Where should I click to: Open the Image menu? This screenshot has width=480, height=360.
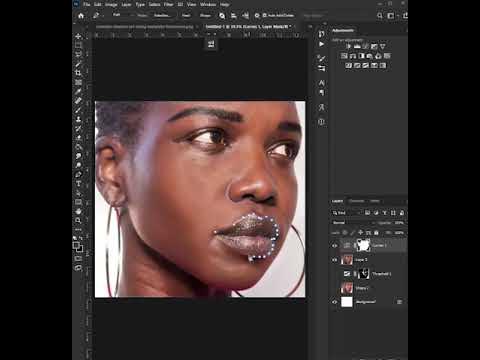click(111, 4)
